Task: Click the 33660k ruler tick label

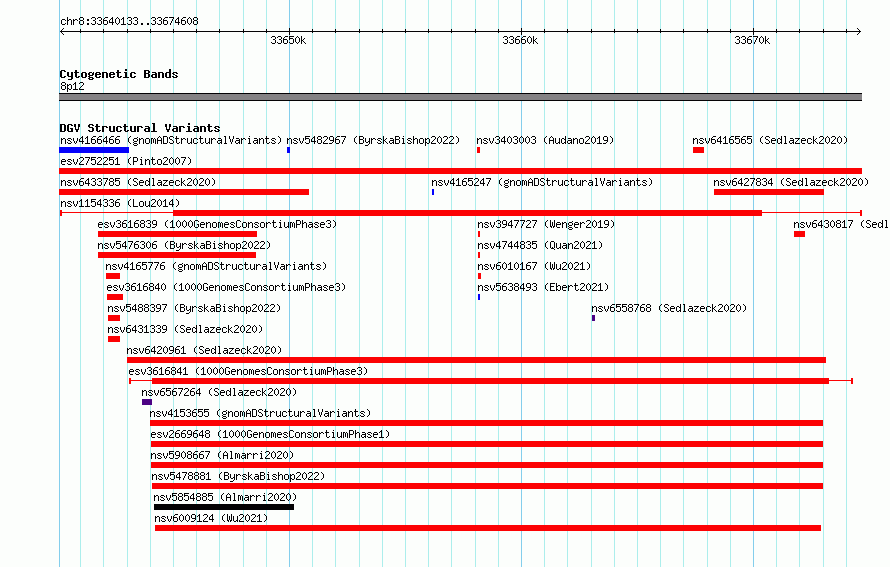Action: click(x=520, y=40)
